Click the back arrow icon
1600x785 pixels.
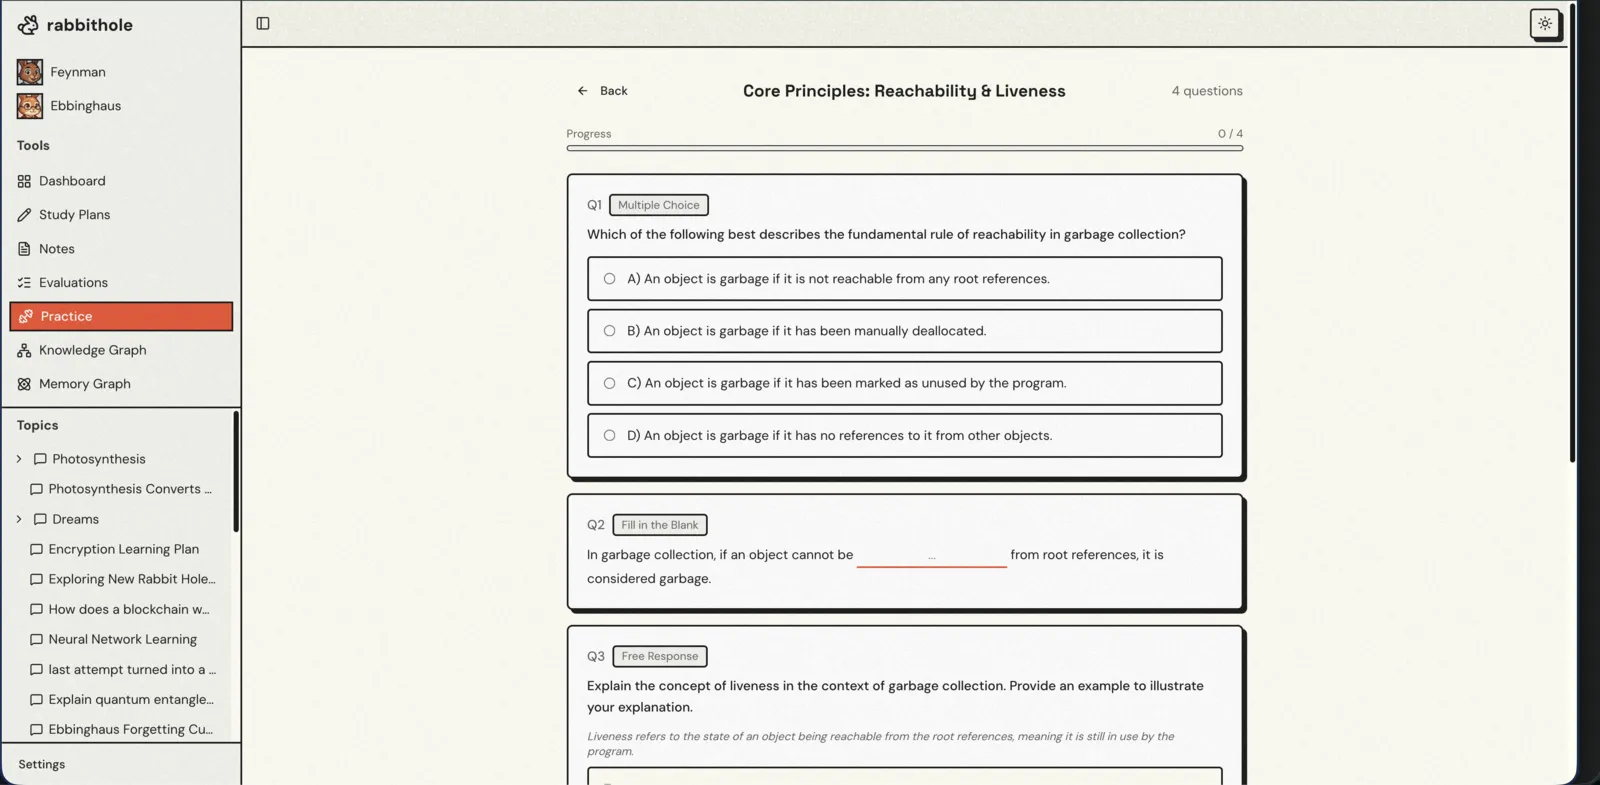(x=582, y=91)
